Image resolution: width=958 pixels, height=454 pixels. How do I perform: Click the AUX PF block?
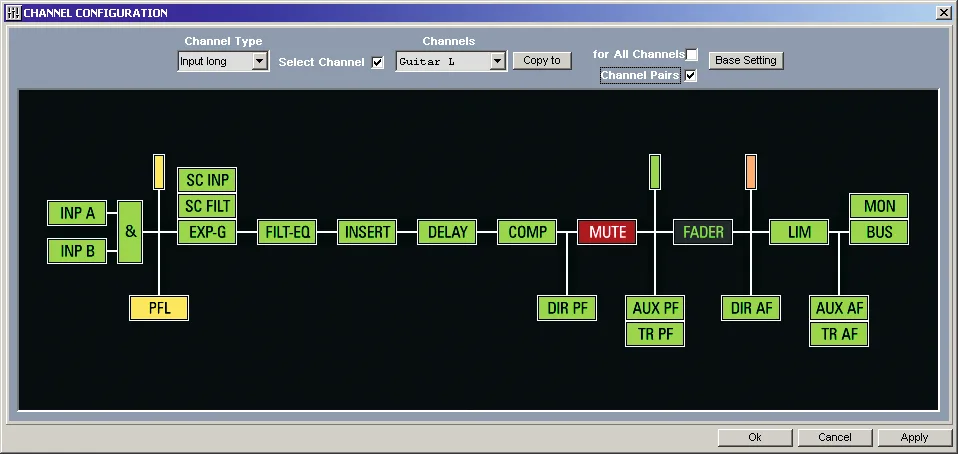[x=655, y=308]
